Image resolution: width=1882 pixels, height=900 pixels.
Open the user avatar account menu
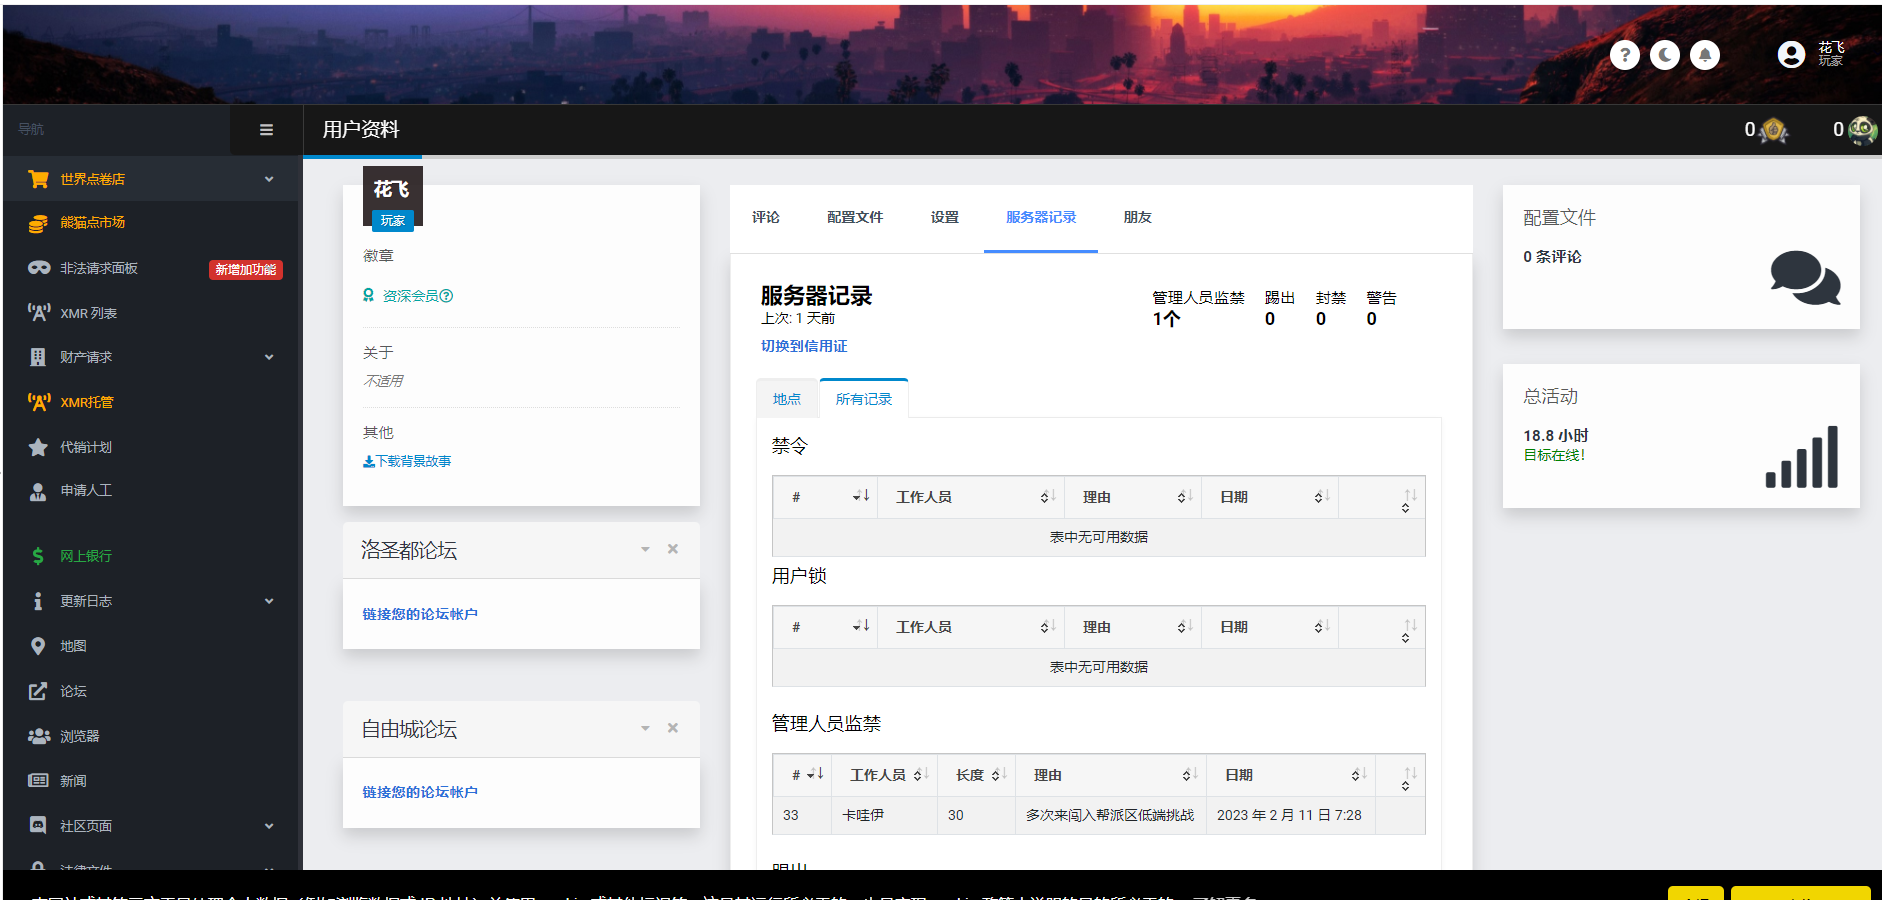point(1791,55)
